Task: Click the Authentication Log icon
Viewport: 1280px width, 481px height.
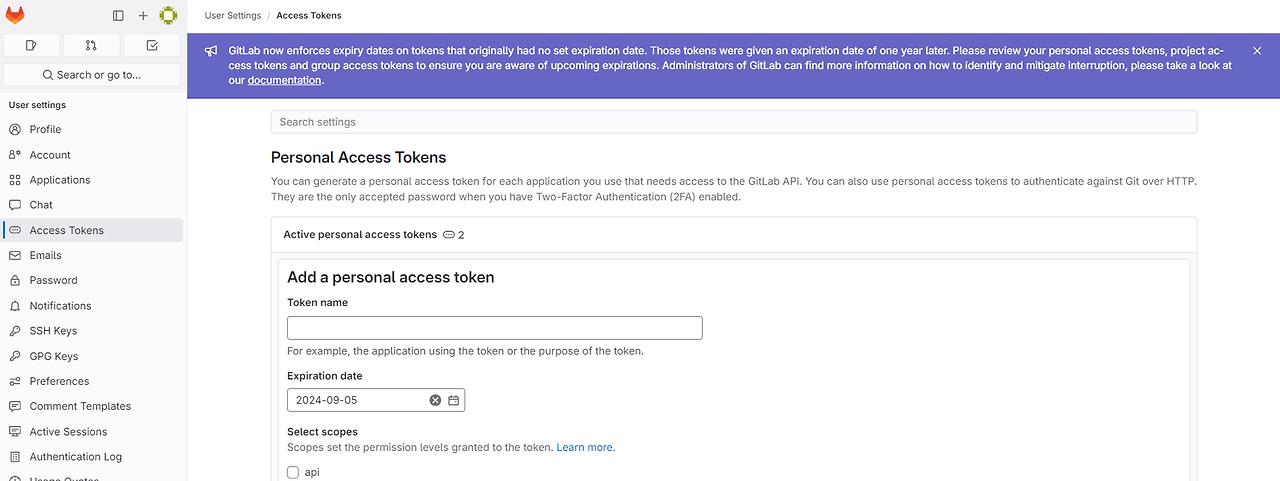Action: (x=15, y=457)
